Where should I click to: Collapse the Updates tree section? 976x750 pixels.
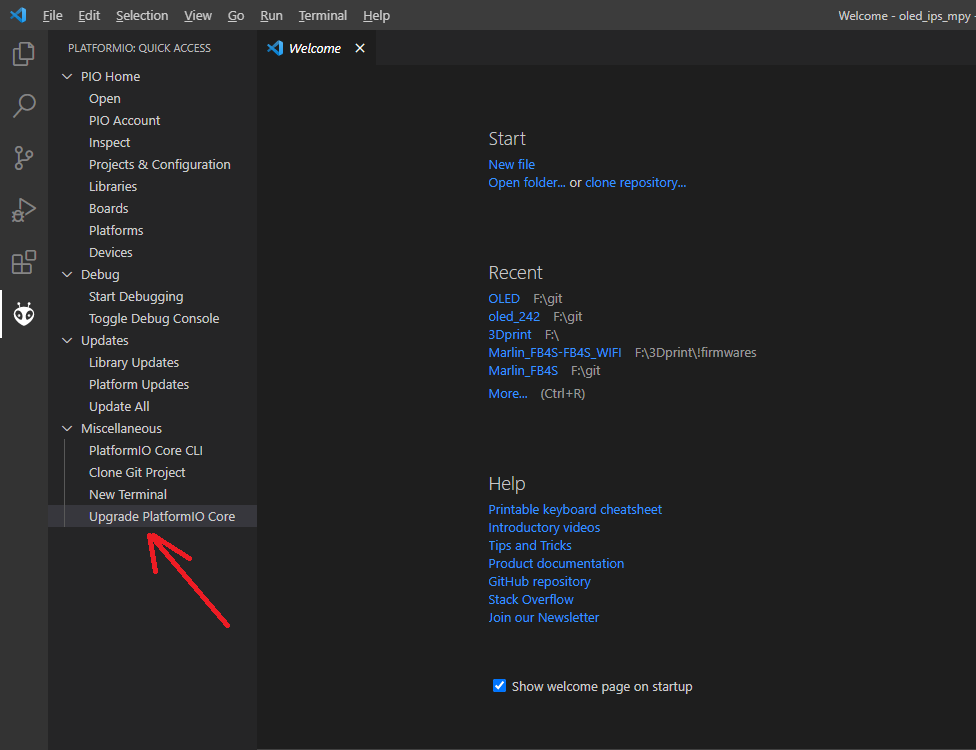coord(67,340)
